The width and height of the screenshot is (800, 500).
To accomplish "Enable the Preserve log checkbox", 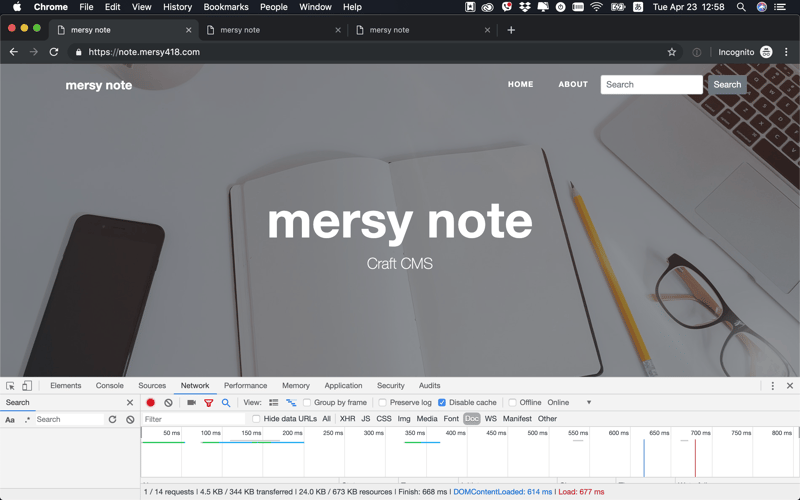I will point(383,403).
